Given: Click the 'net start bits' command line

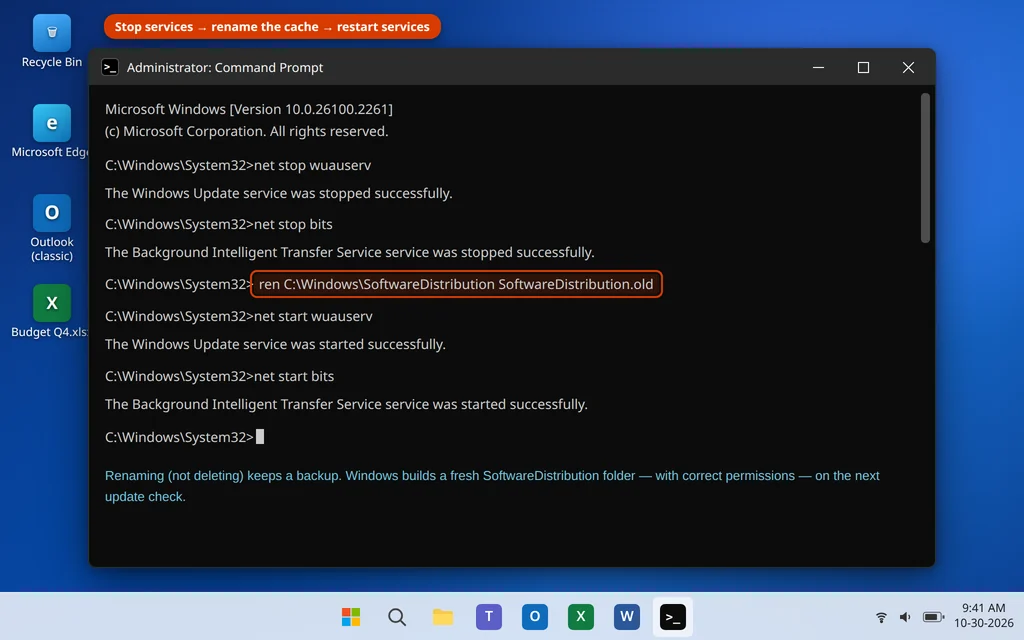Looking at the screenshot, I should pos(219,376).
